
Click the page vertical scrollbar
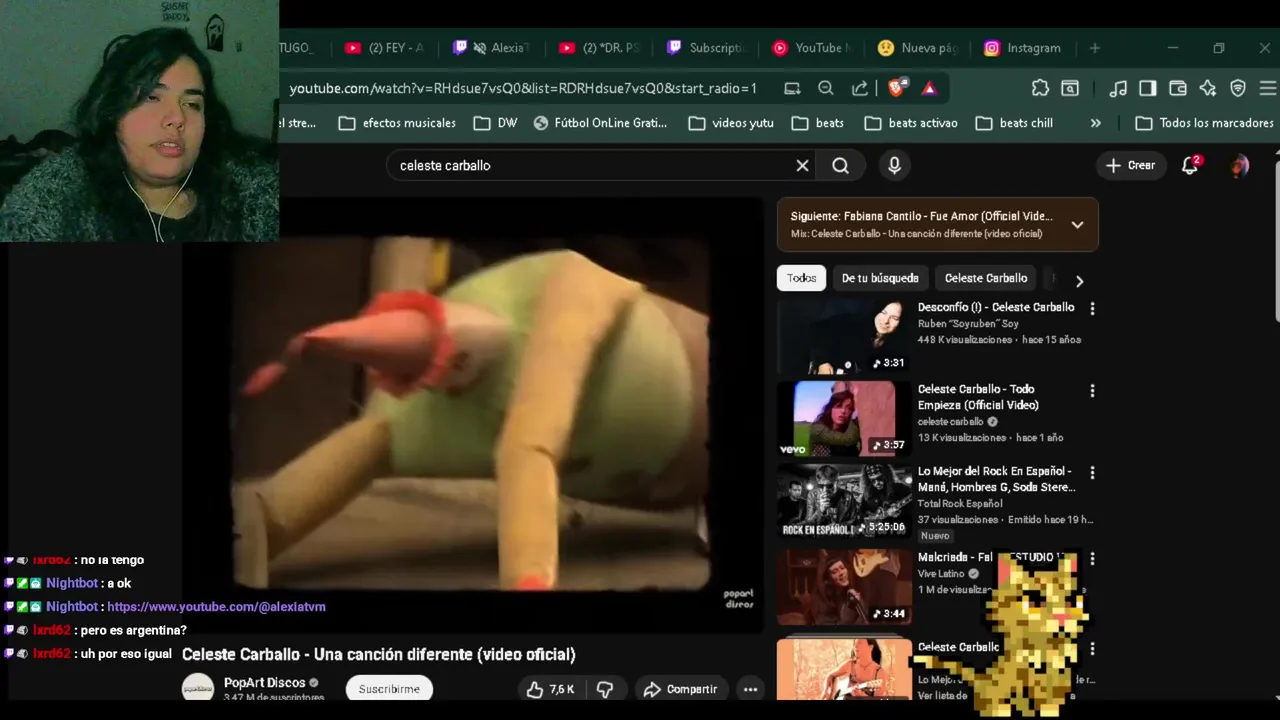pyautogui.click(x=1275, y=240)
